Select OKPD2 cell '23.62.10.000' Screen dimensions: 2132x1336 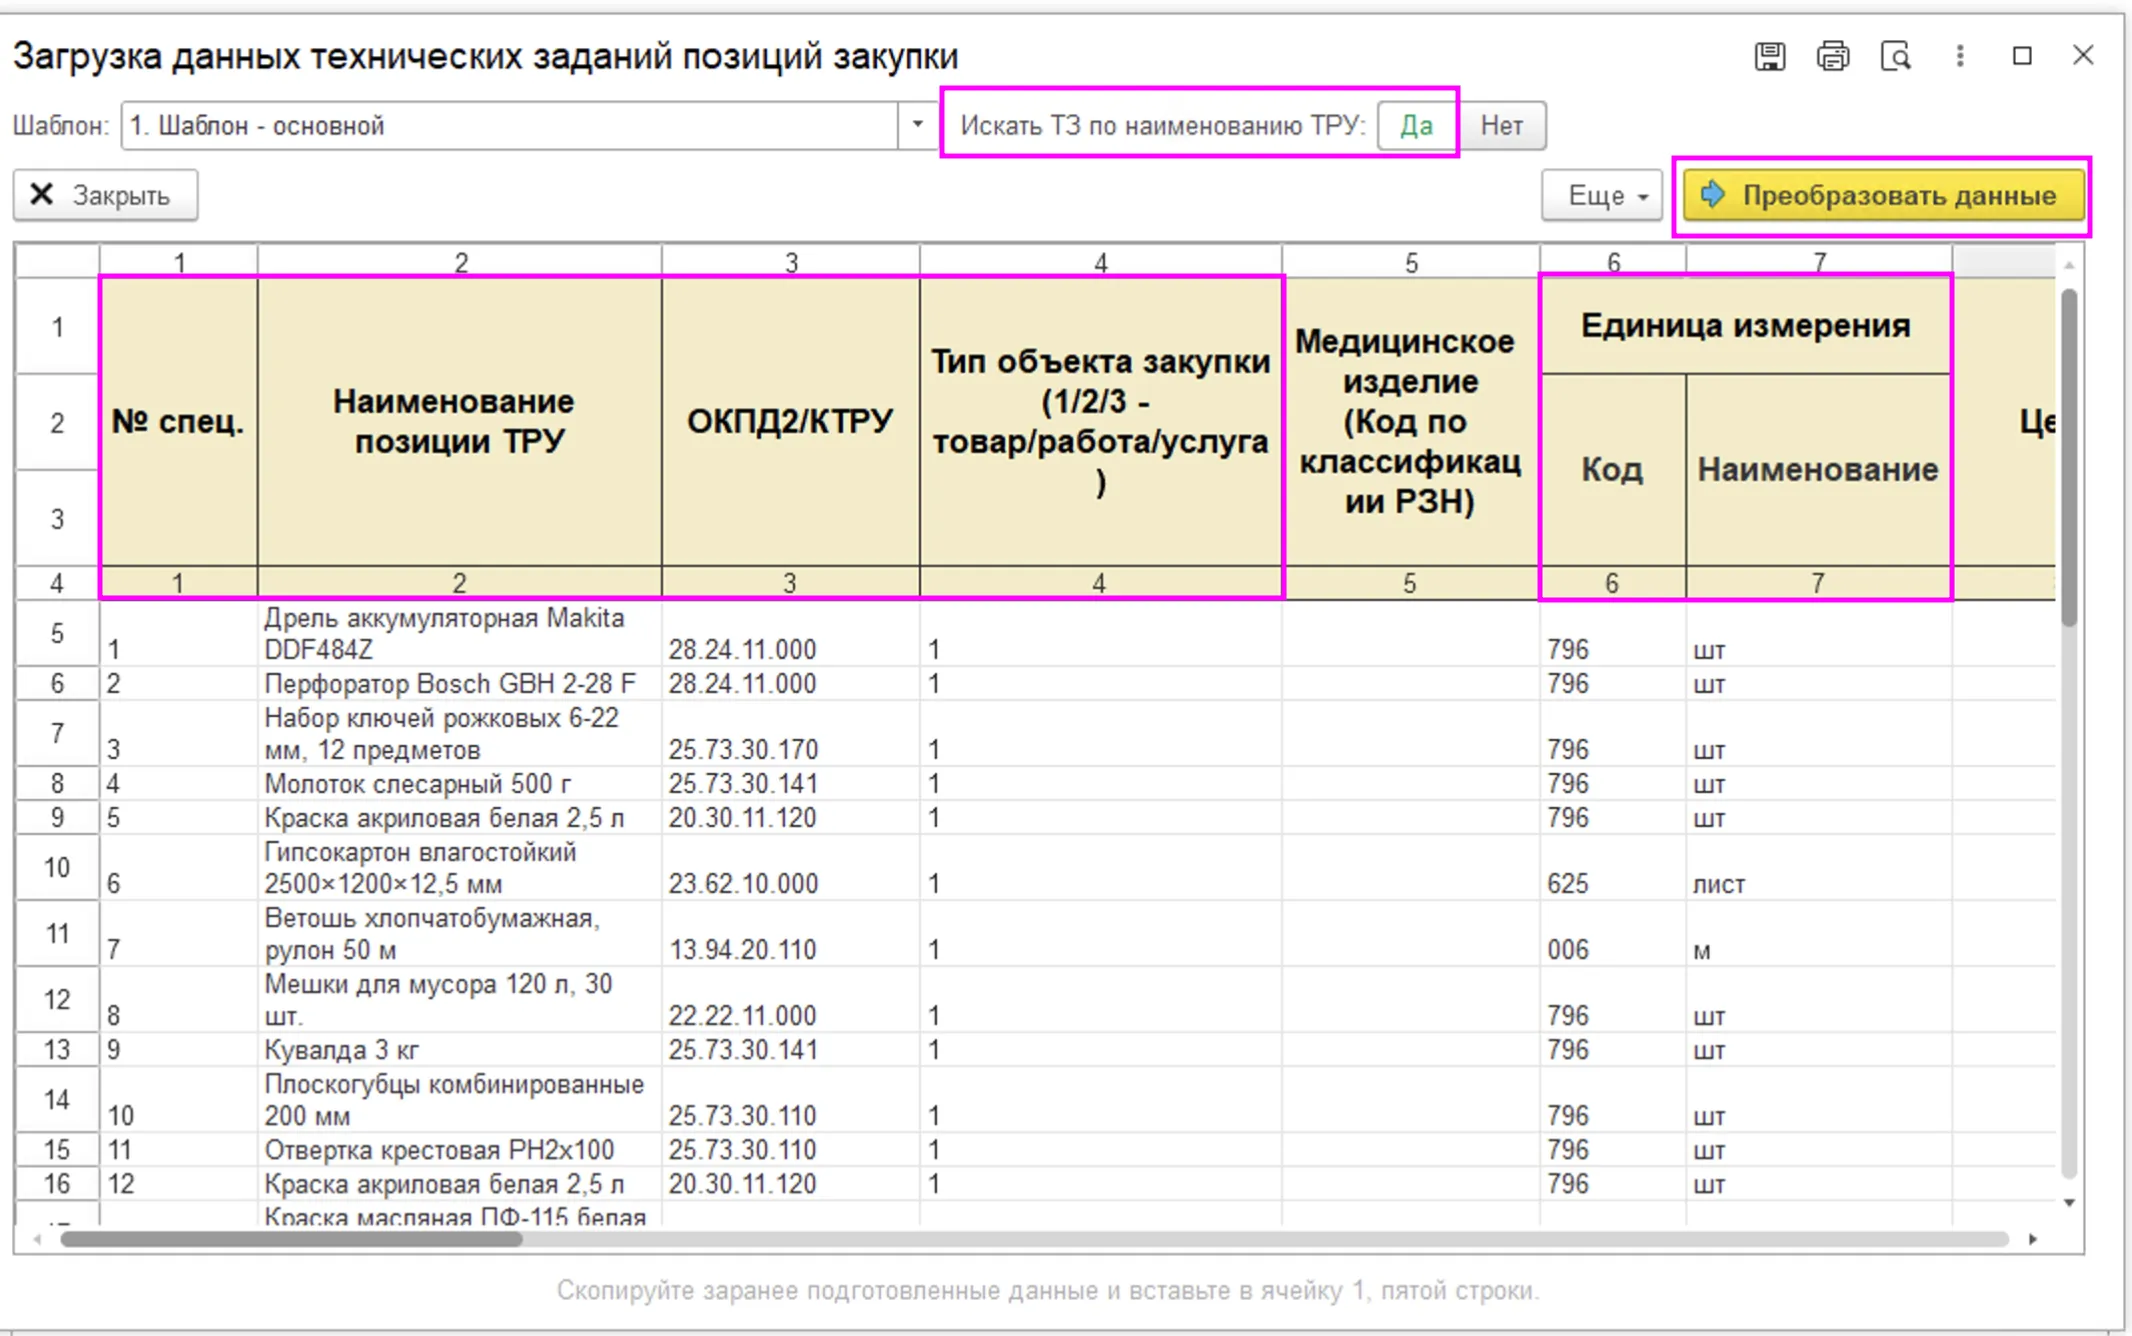pos(790,868)
